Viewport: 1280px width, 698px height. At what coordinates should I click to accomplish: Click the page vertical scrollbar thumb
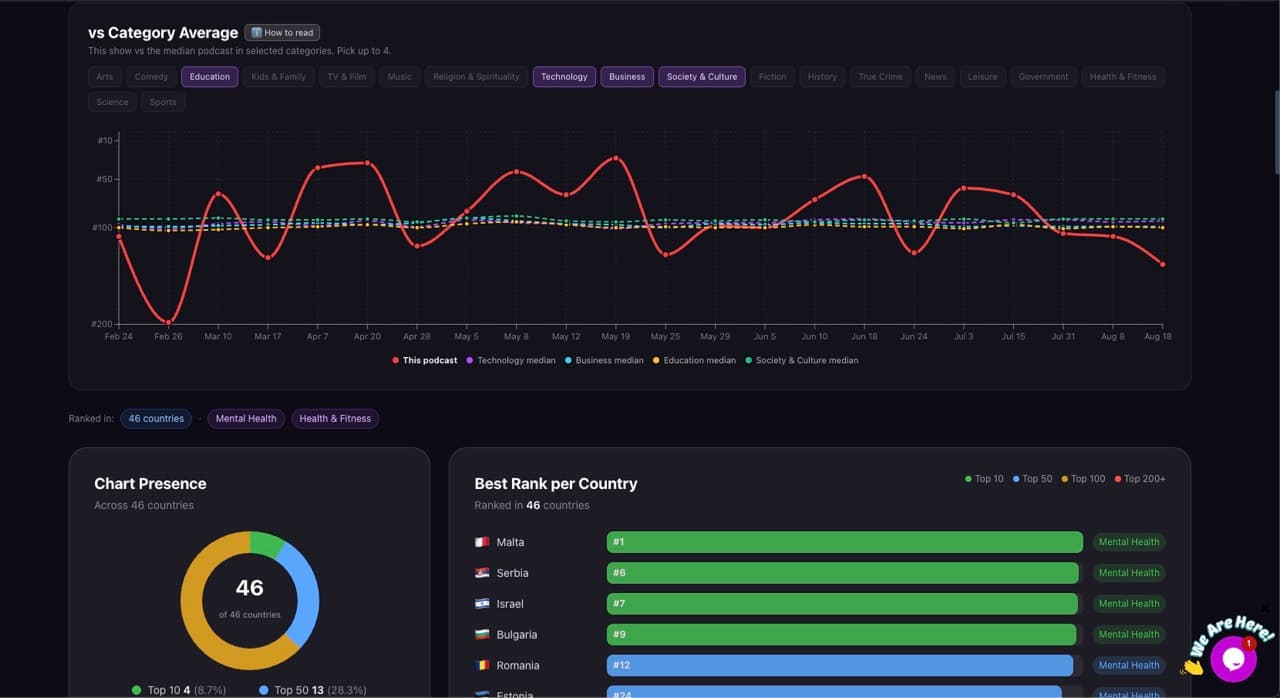[1276, 132]
